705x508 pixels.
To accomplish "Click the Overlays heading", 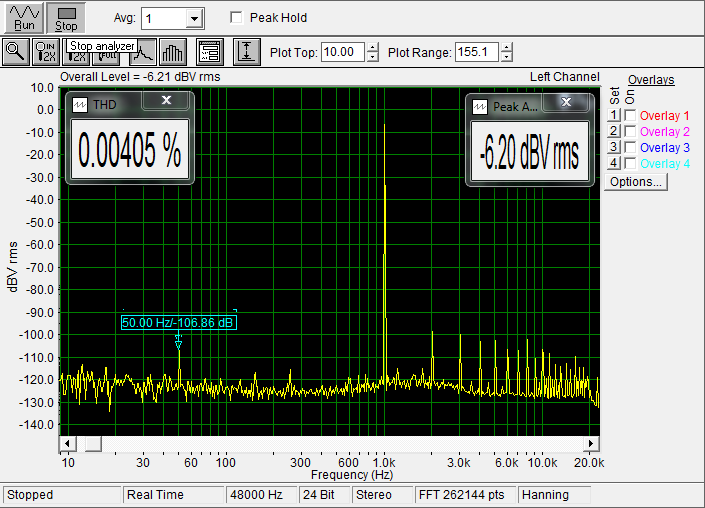I will click(651, 80).
